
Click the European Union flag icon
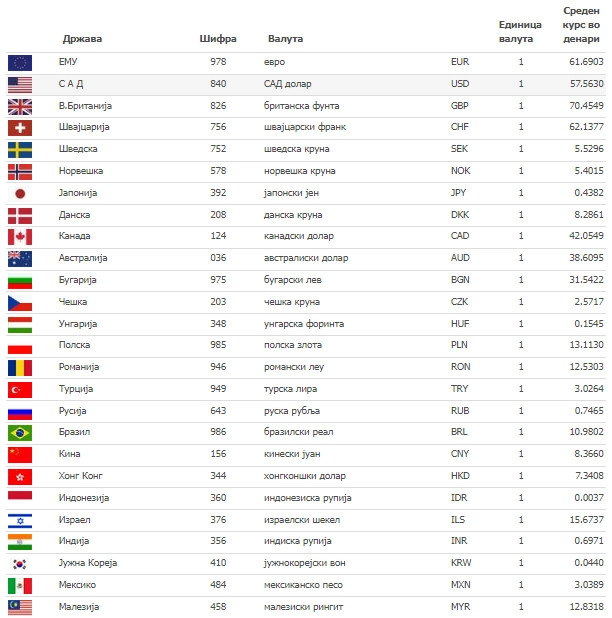click(20, 63)
